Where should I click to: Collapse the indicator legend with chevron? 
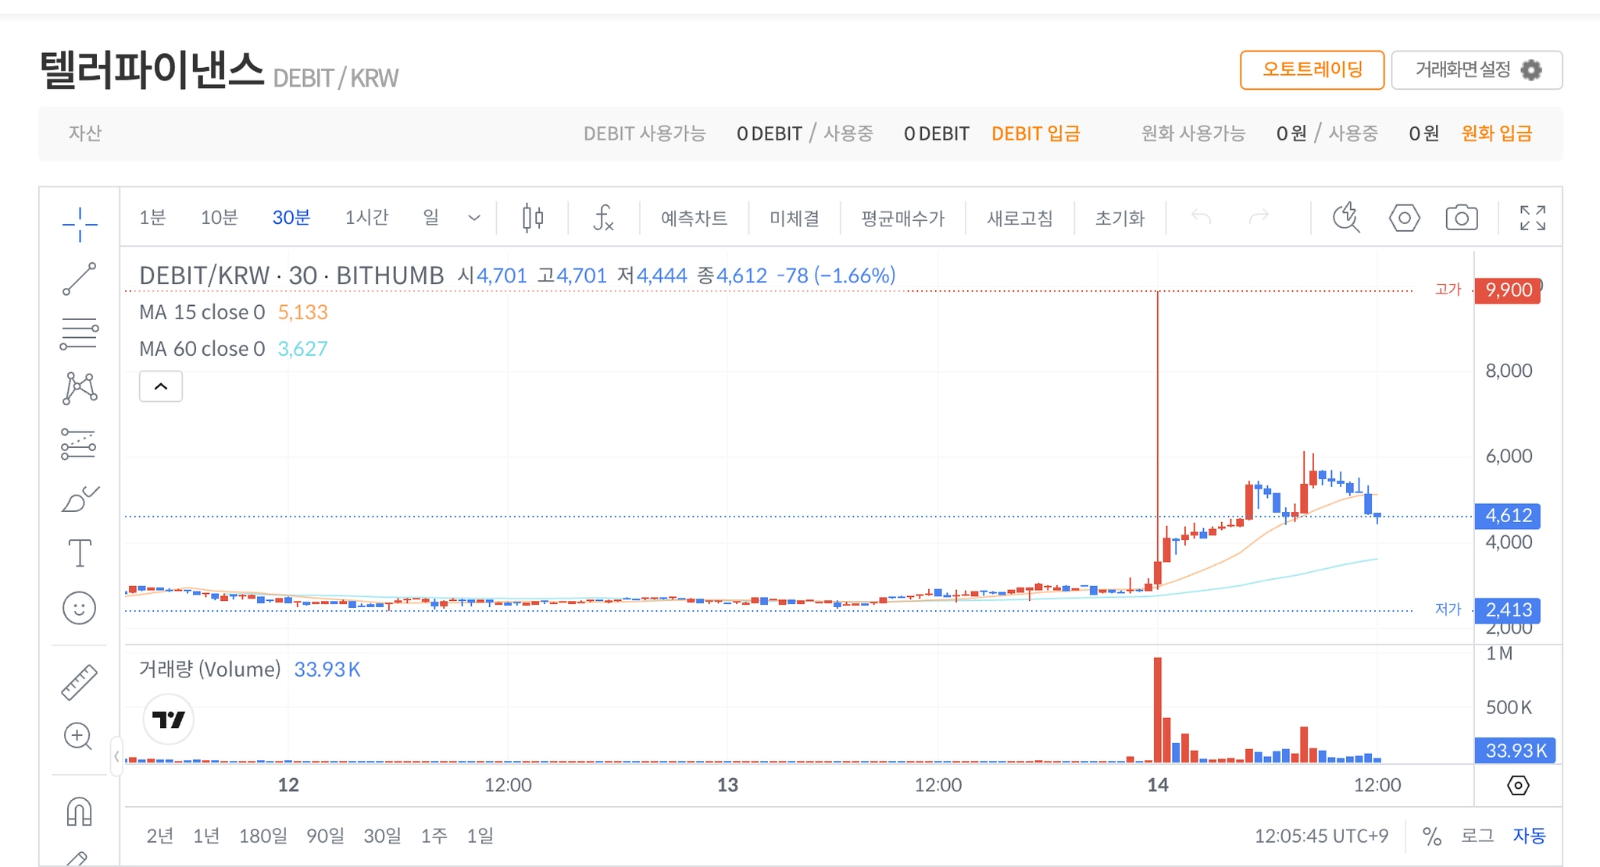tap(161, 386)
